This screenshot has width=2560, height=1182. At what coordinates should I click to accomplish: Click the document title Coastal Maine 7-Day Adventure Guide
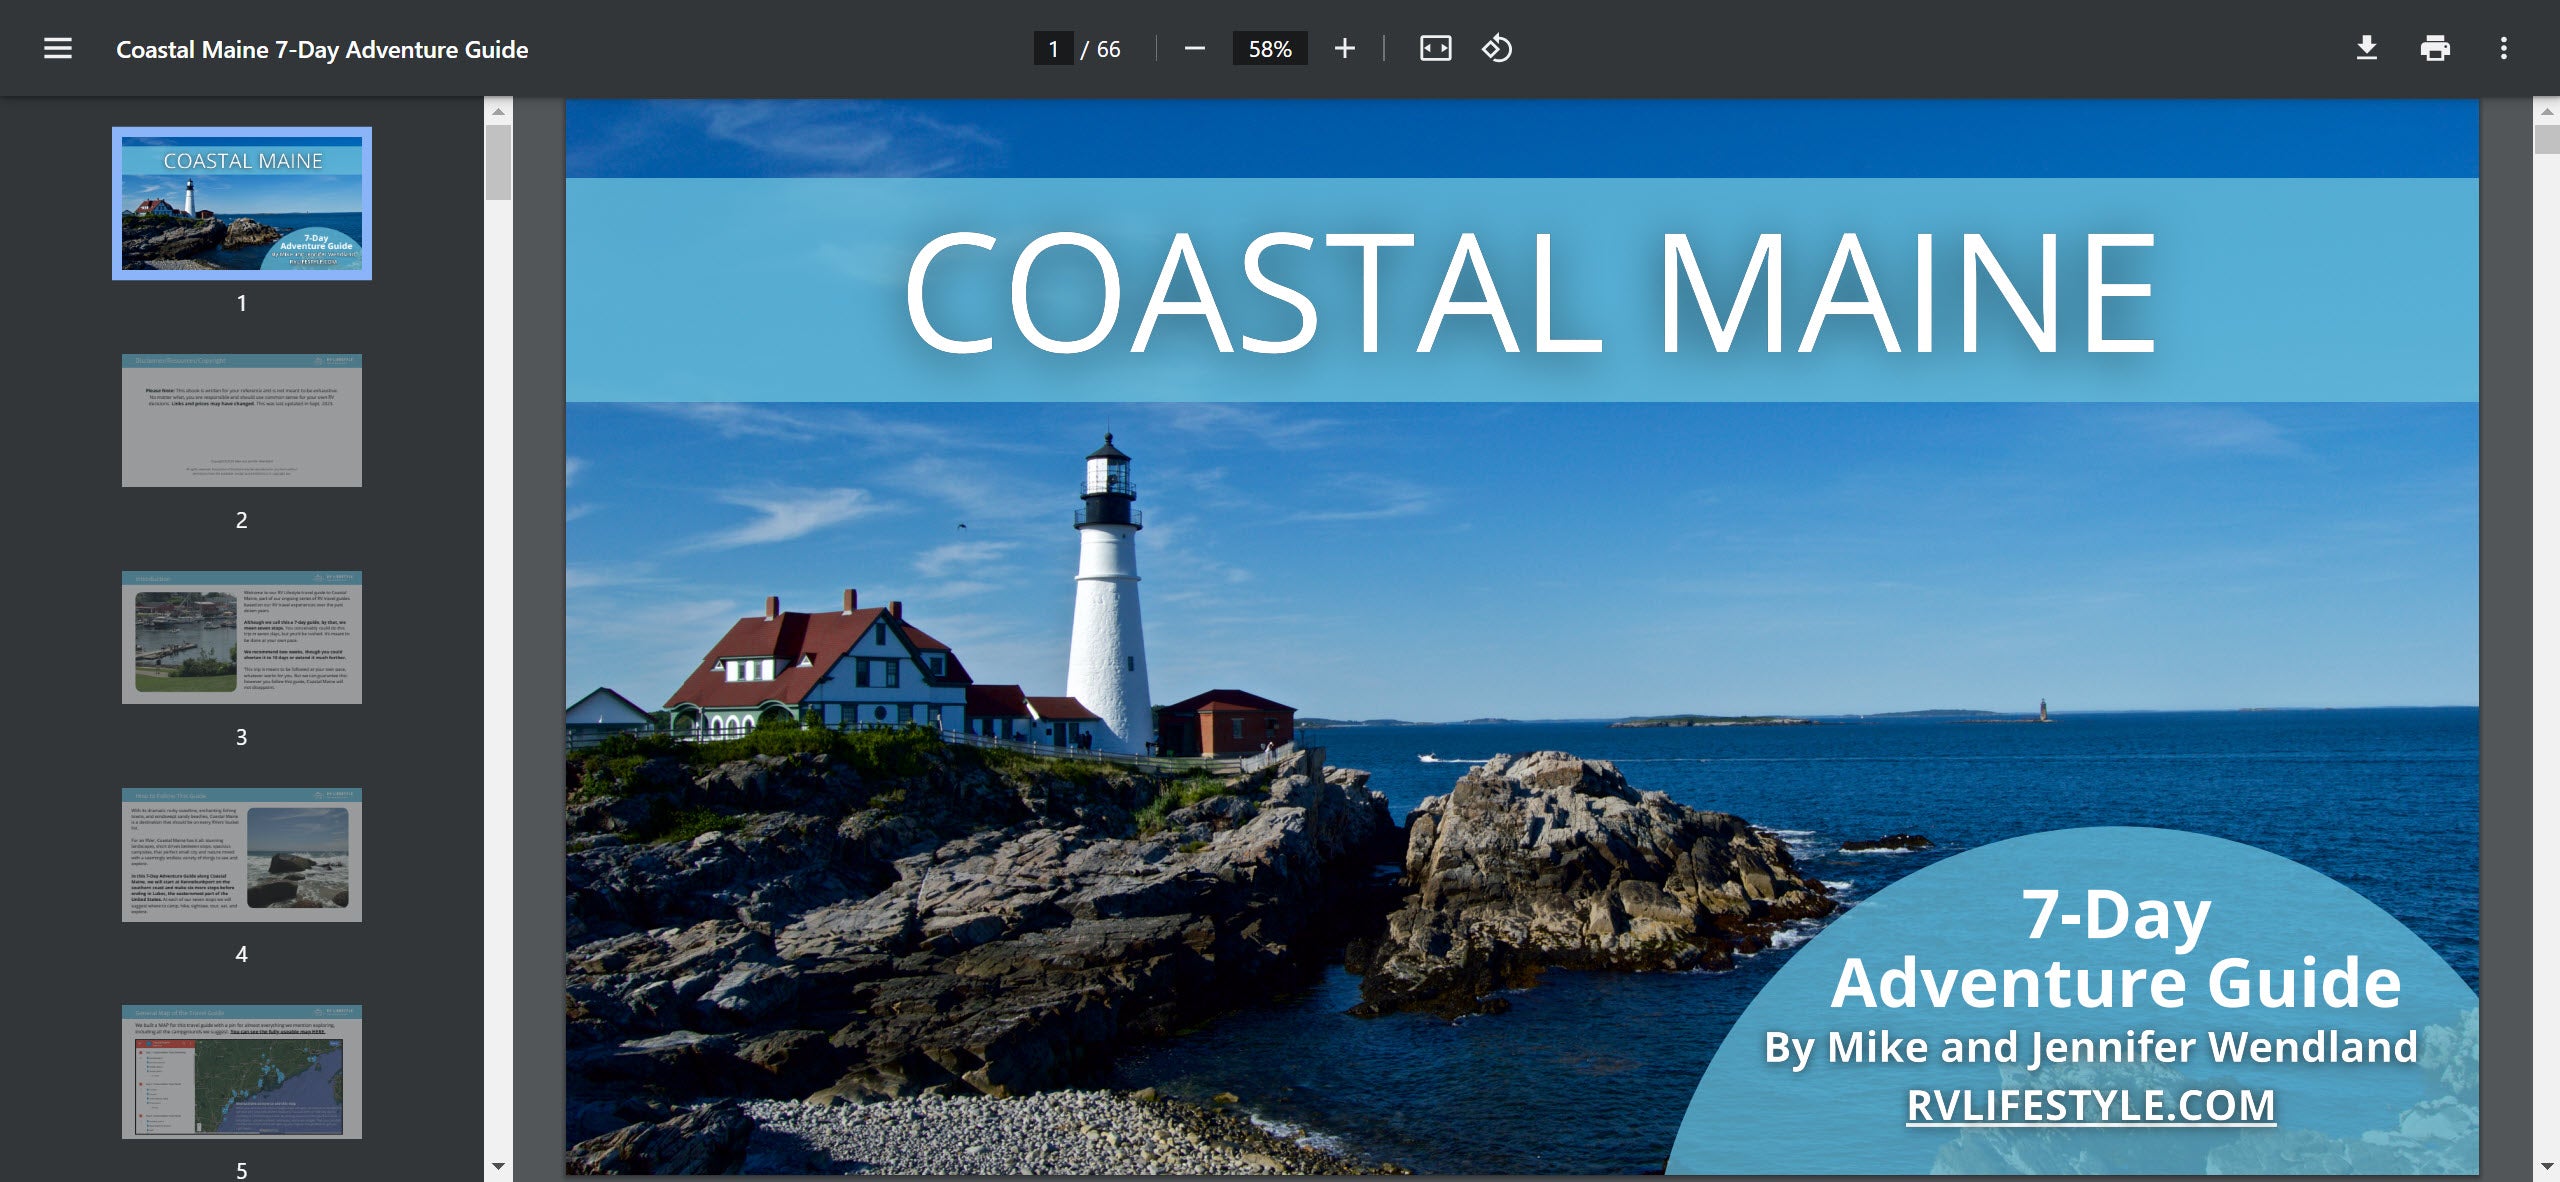pyautogui.click(x=320, y=48)
